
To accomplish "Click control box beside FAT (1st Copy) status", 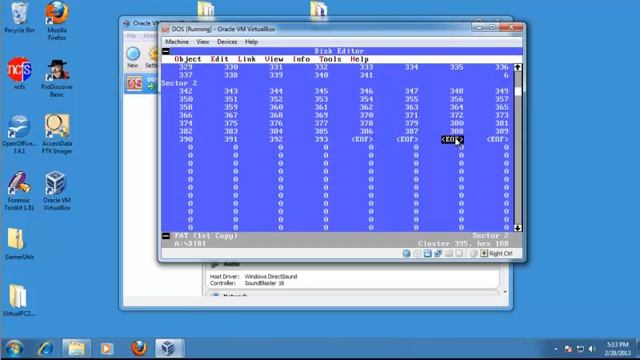I will pyautogui.click(x=166, y=236).
